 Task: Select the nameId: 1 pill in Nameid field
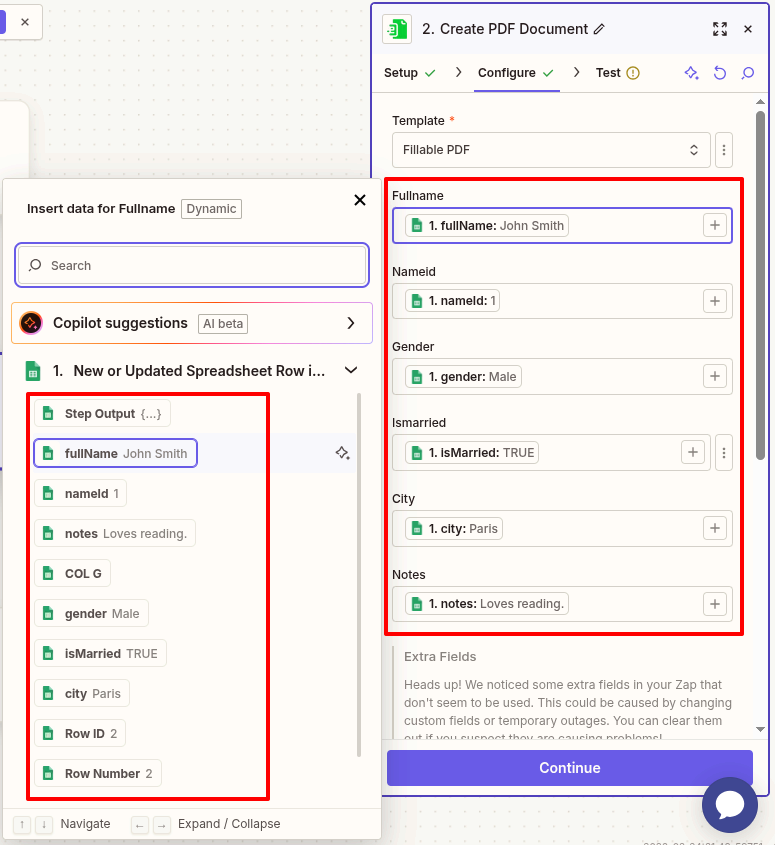453,301
